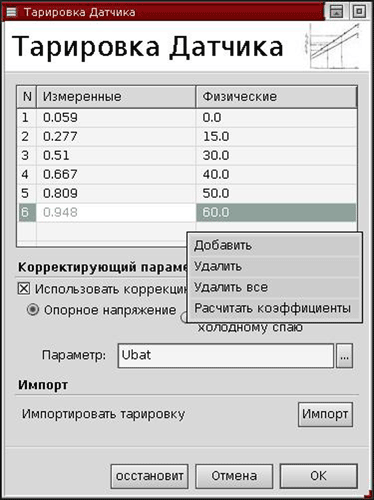
Task: Uncheck the Использовать коррекцию checkbox
Action: coord(24,289)
